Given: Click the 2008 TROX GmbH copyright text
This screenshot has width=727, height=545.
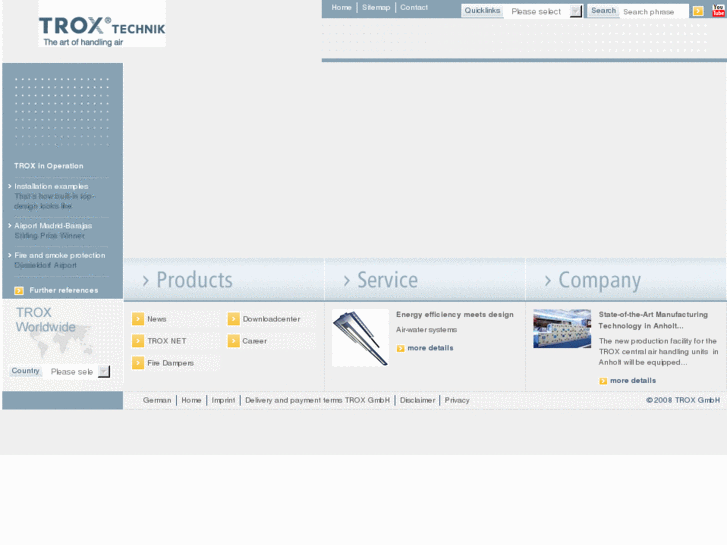Looking at the screenshot, I should coord(683,400).
